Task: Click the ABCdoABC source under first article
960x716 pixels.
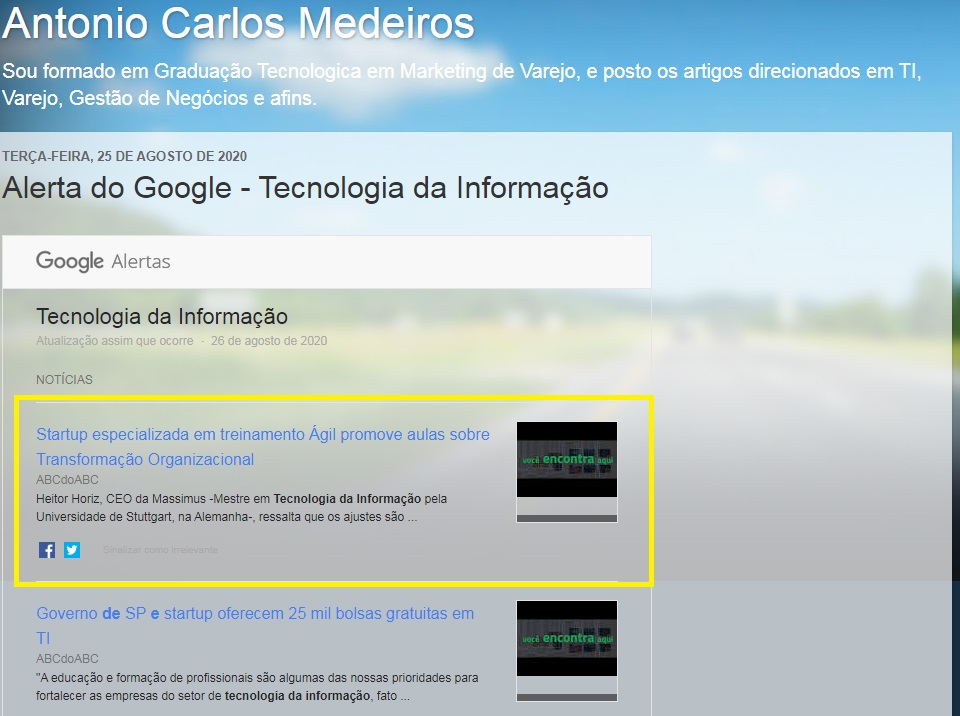Action: tap(67, 480)
